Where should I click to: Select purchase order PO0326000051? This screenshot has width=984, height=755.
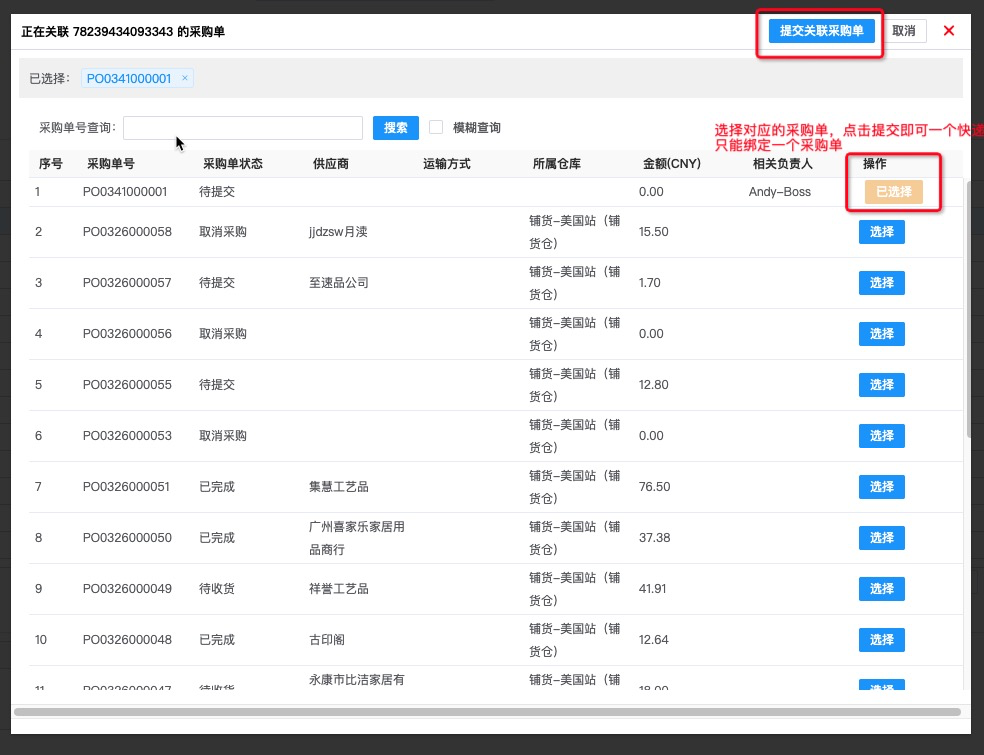pos(882,486)
